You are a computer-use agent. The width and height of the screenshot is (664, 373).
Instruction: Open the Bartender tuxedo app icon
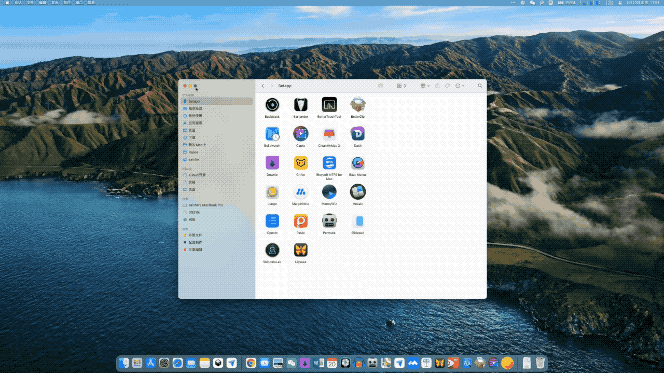click(301, 105)
